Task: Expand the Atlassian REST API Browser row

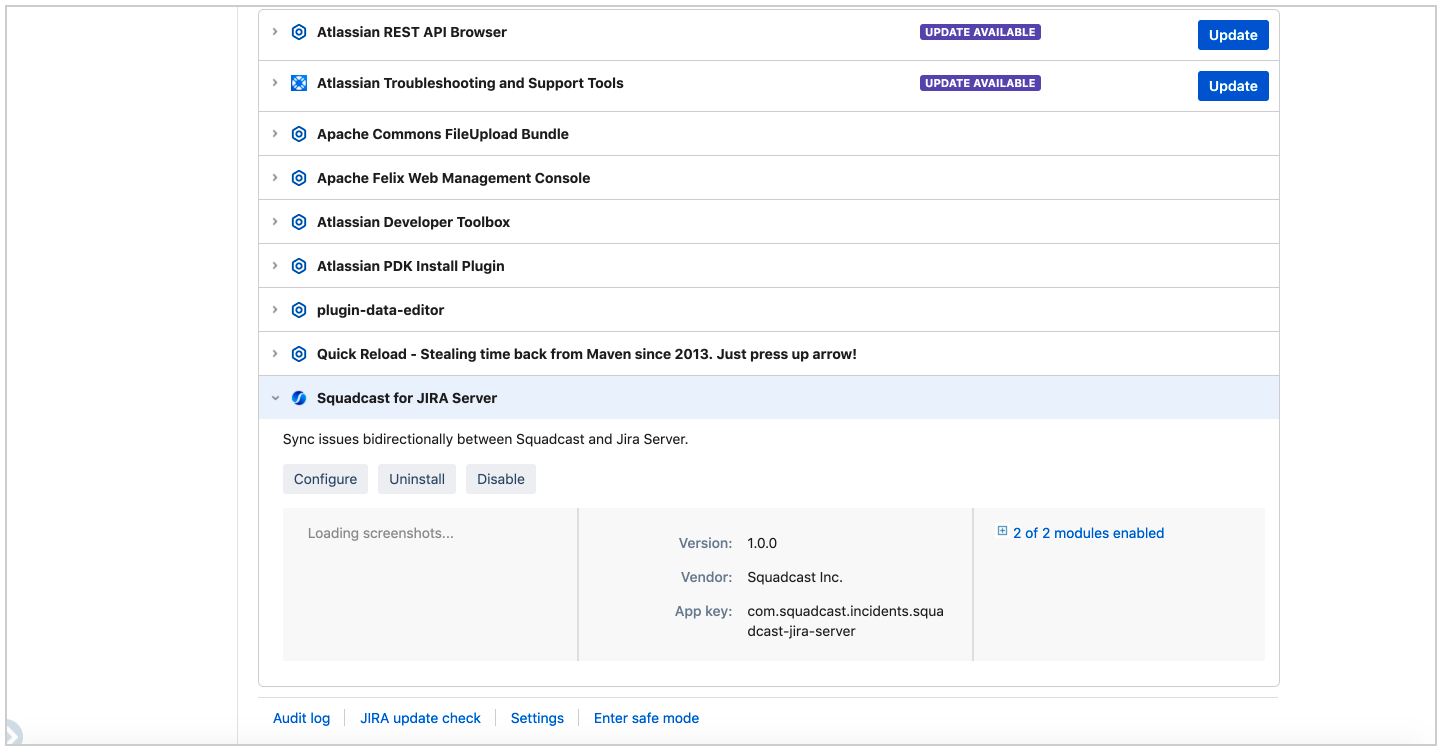Action: [275, 32]
